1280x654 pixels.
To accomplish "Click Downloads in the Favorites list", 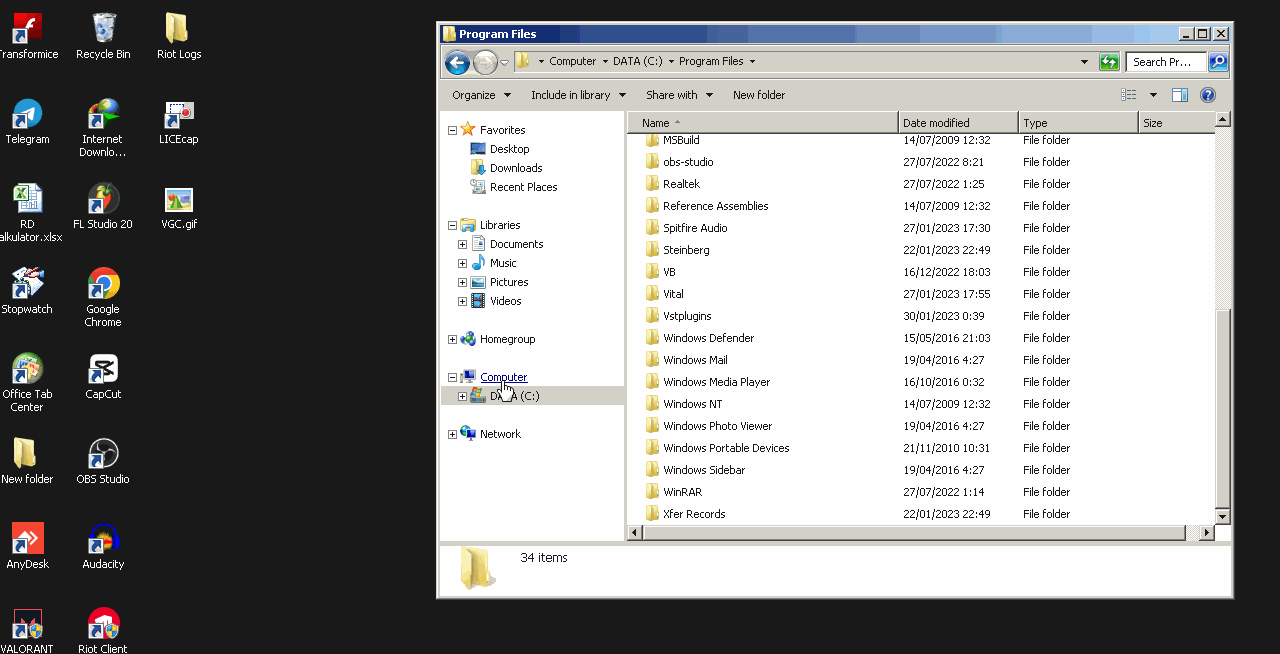I will click(x=516, y=168).
